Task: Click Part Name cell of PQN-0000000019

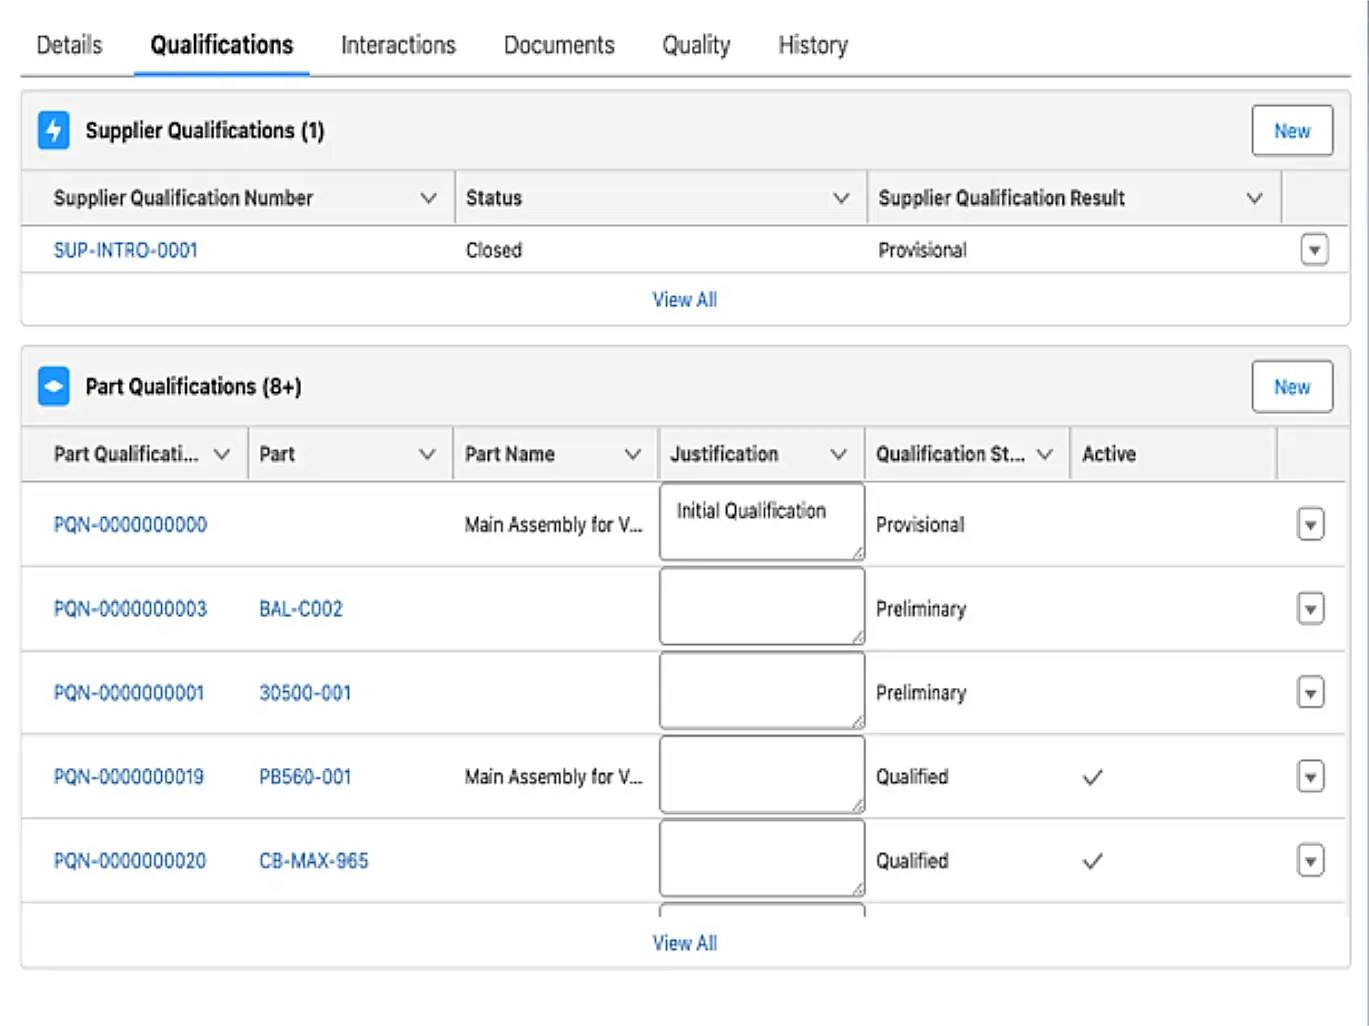Action: pyautogui.click(x=553, y=776)
